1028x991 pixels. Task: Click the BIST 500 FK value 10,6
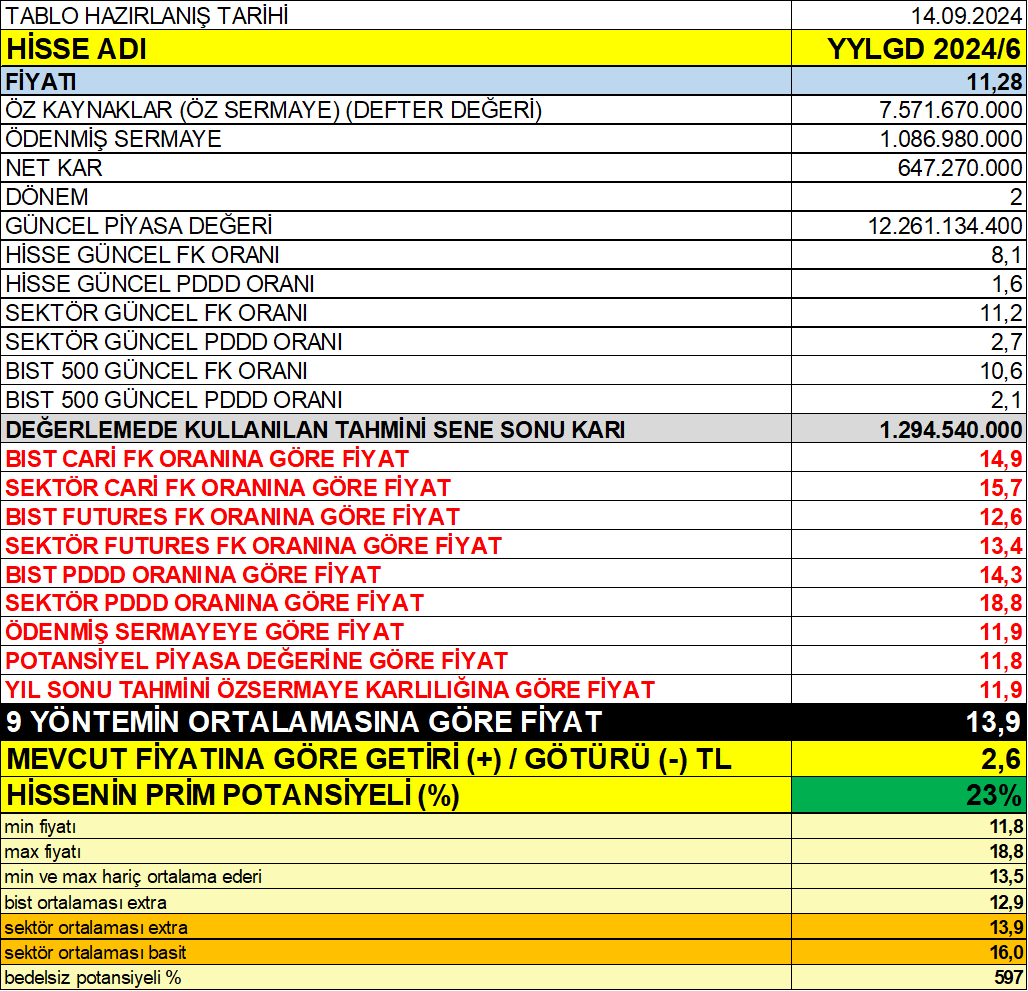click(1001, 371)
